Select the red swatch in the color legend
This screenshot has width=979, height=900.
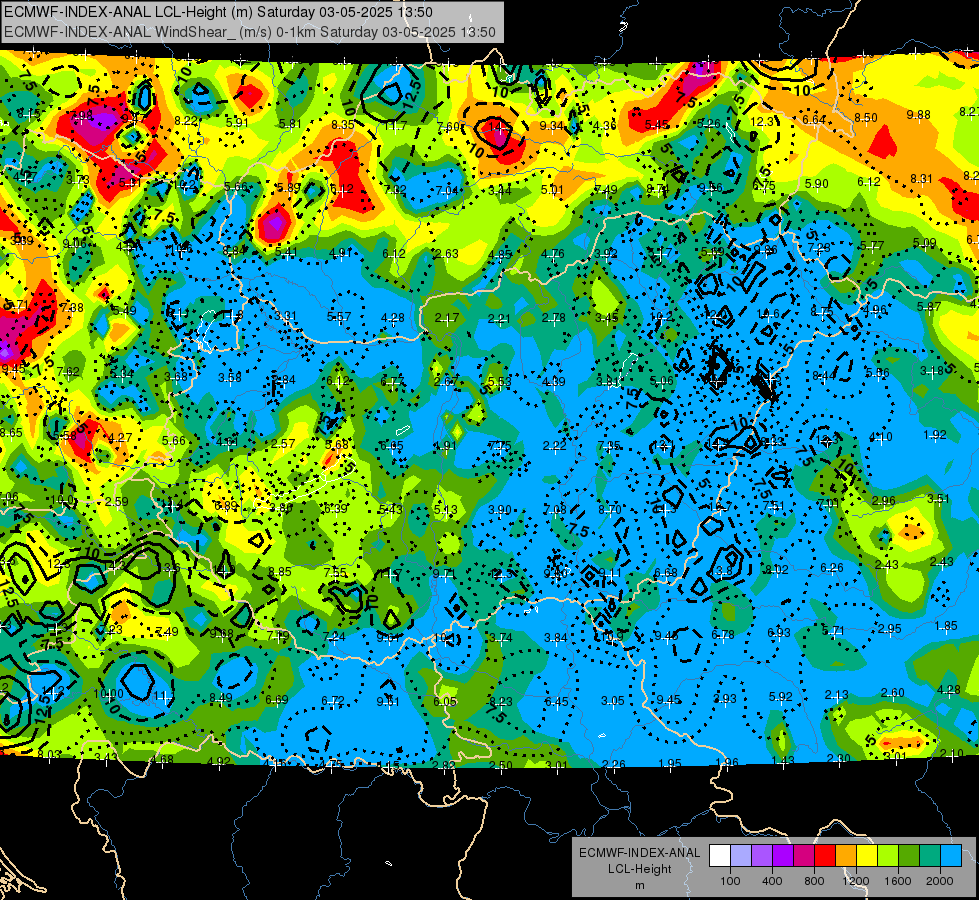tap(825, 856)
